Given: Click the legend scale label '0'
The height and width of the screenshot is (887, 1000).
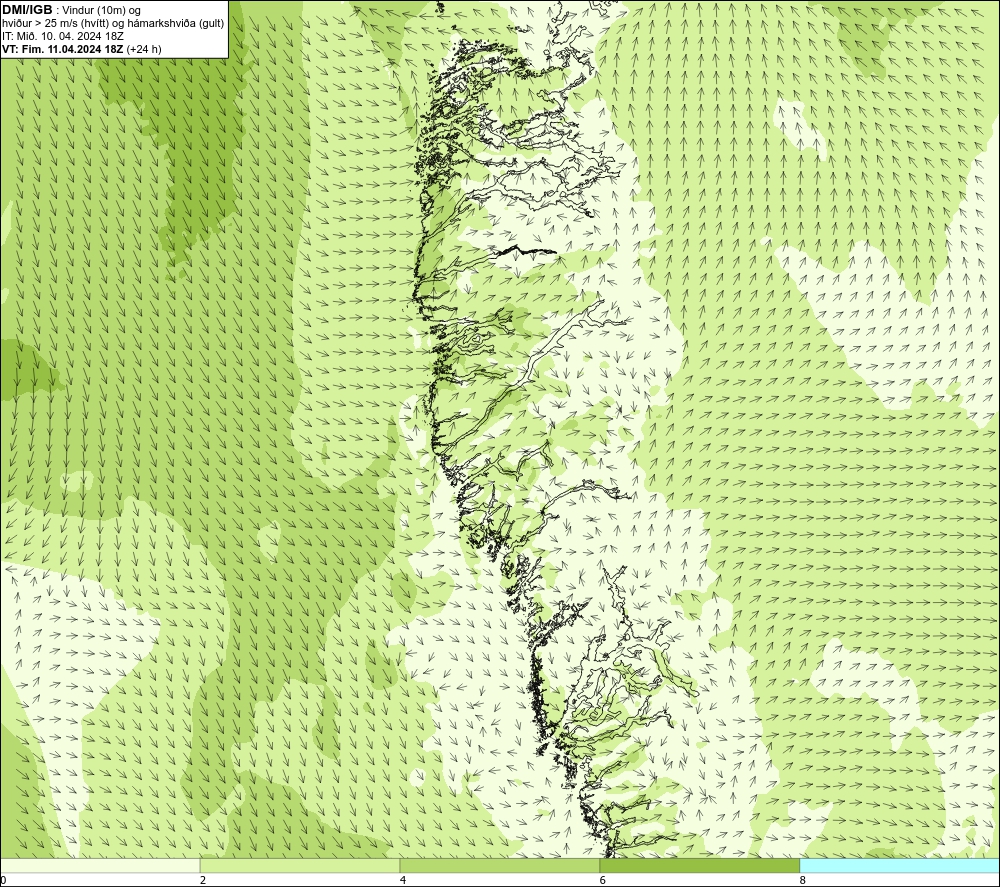Looking at the screenshot, I should click(3, 881).
